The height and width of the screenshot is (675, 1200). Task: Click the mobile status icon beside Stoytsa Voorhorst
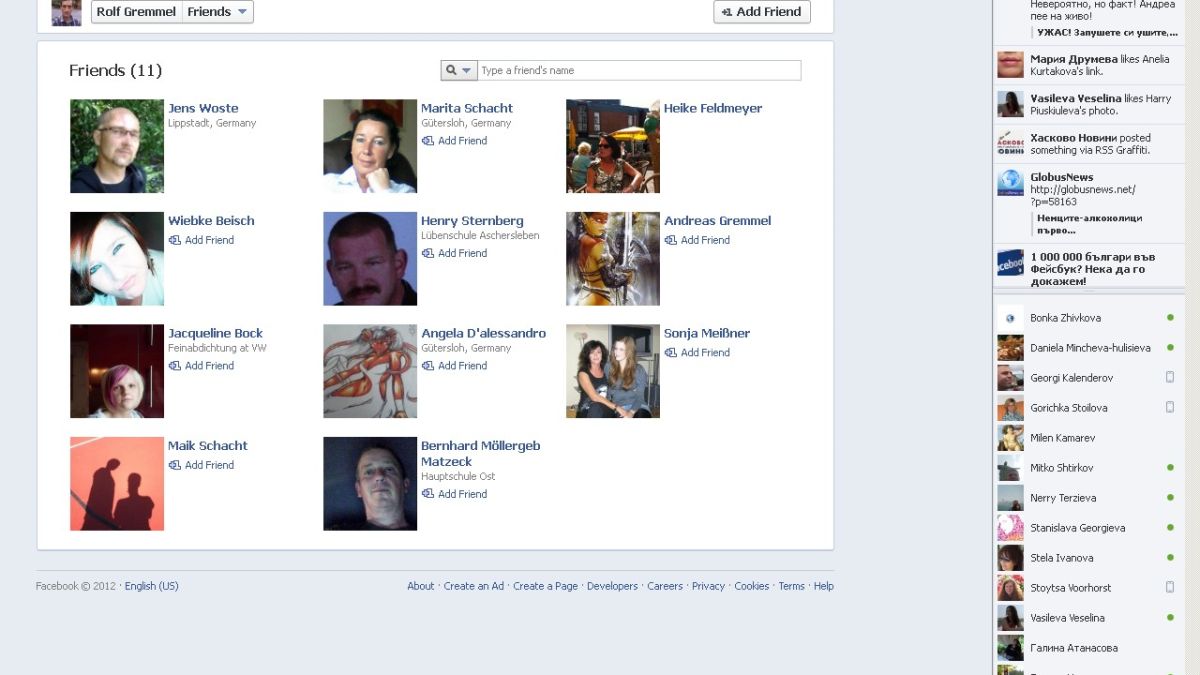(x=1170, y=588)
